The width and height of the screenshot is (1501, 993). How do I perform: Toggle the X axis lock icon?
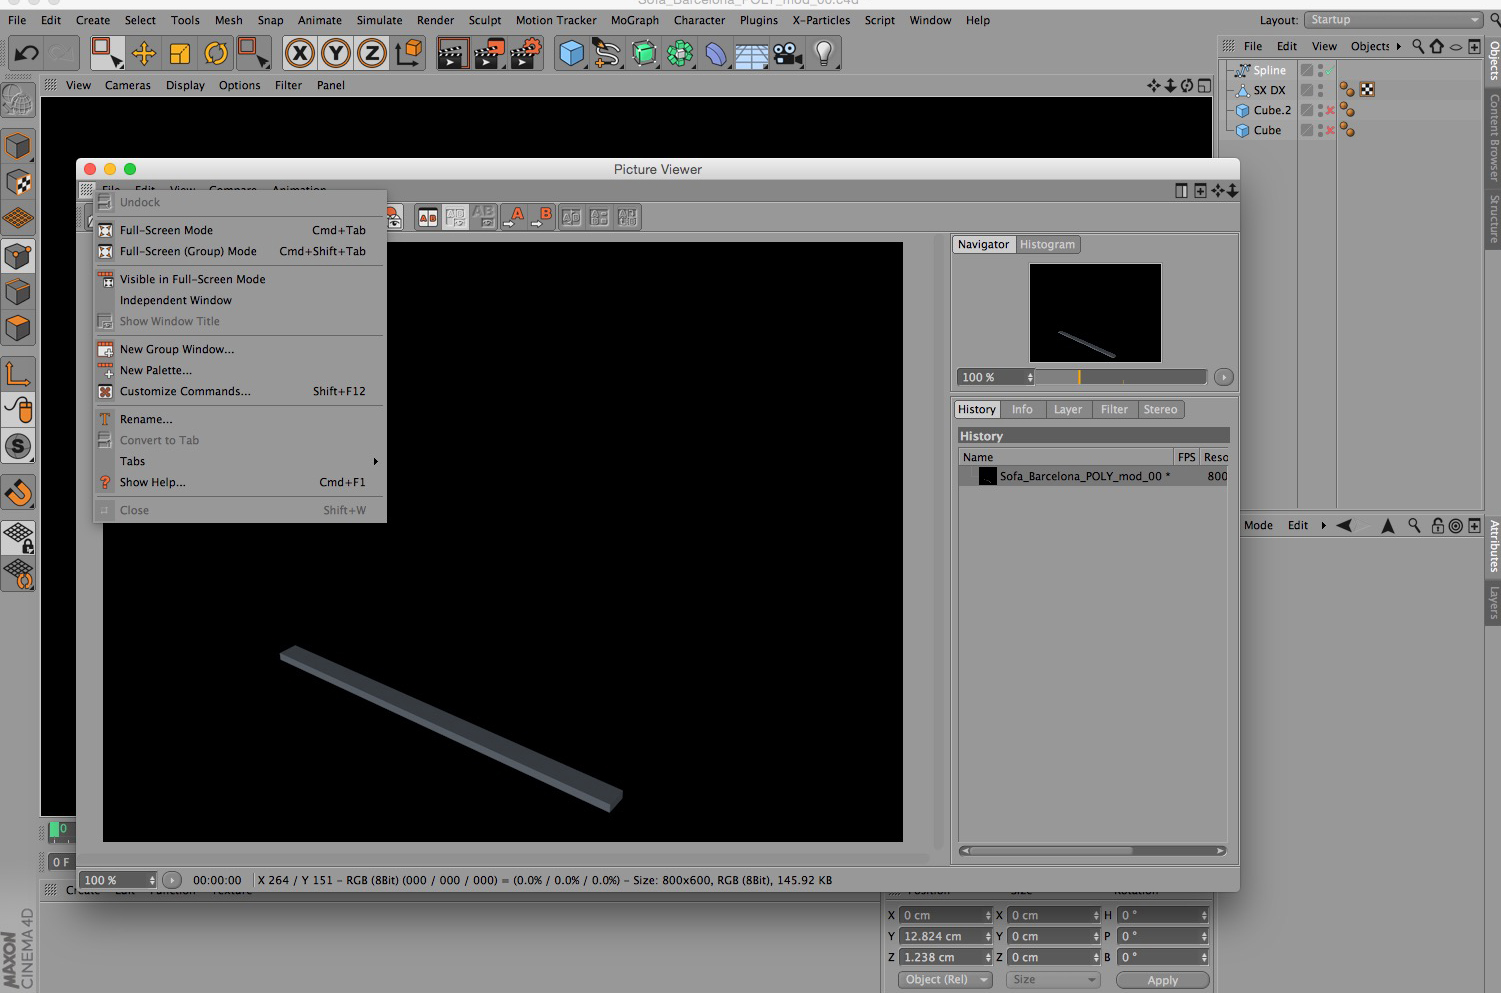pyautogui.click(x=299, y=53)
